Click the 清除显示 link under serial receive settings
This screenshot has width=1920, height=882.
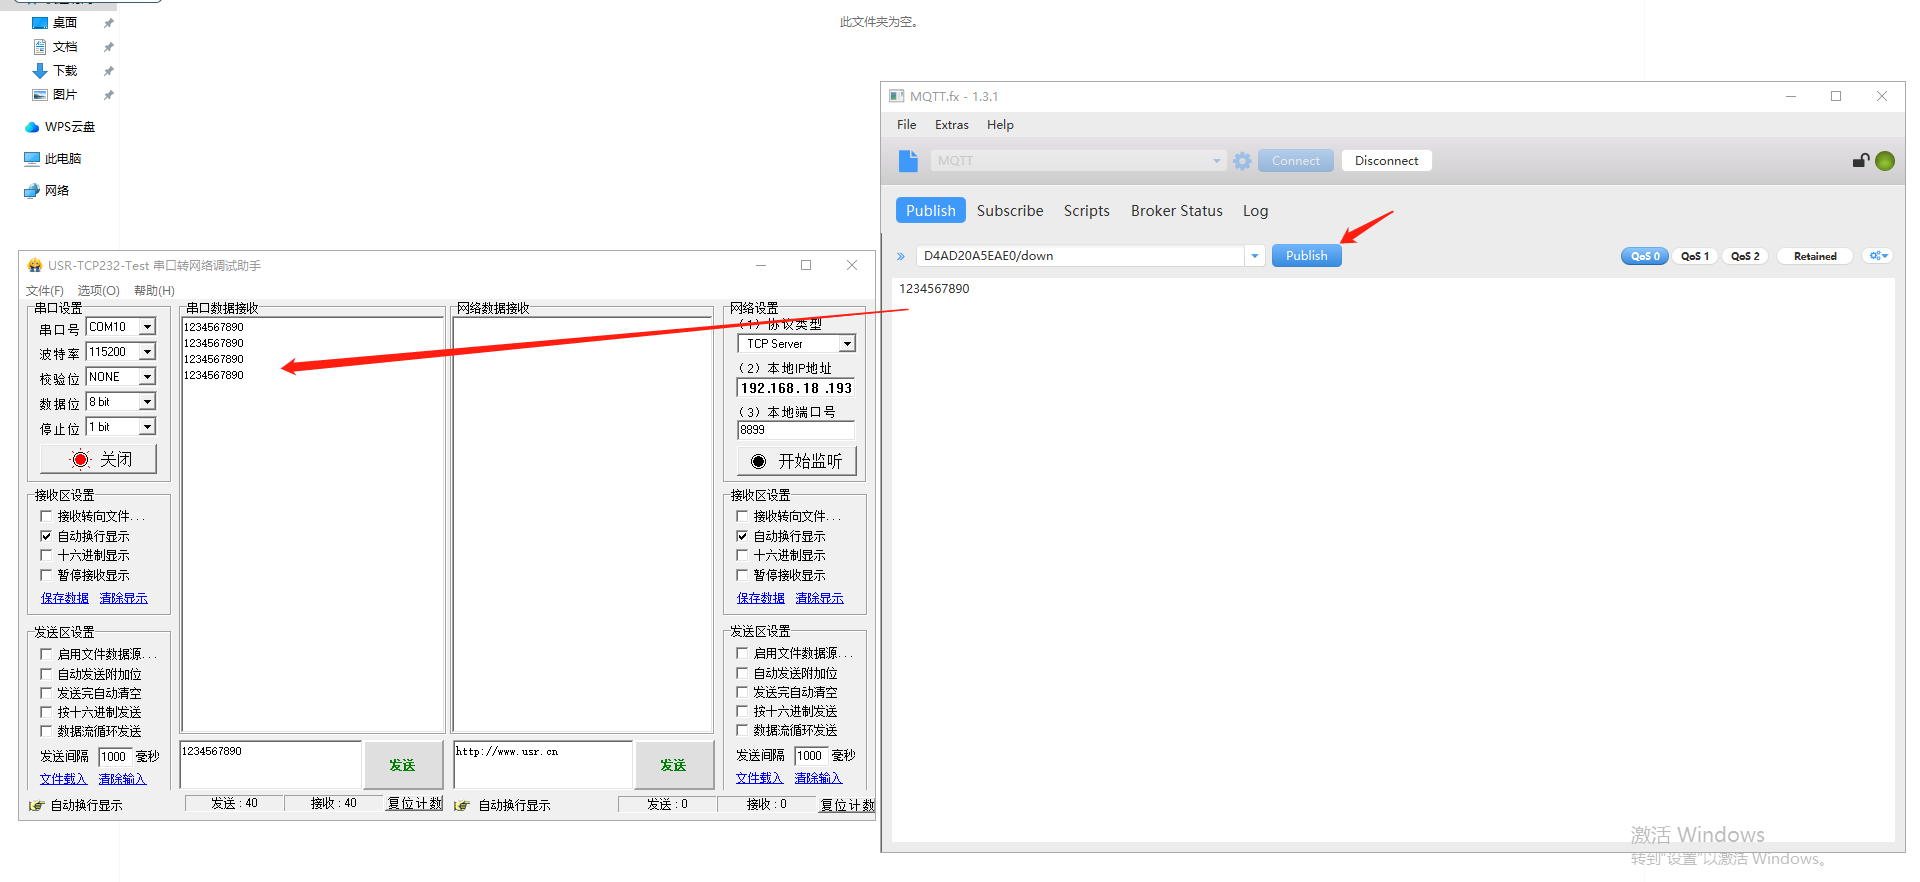click(x=123, y=598)
